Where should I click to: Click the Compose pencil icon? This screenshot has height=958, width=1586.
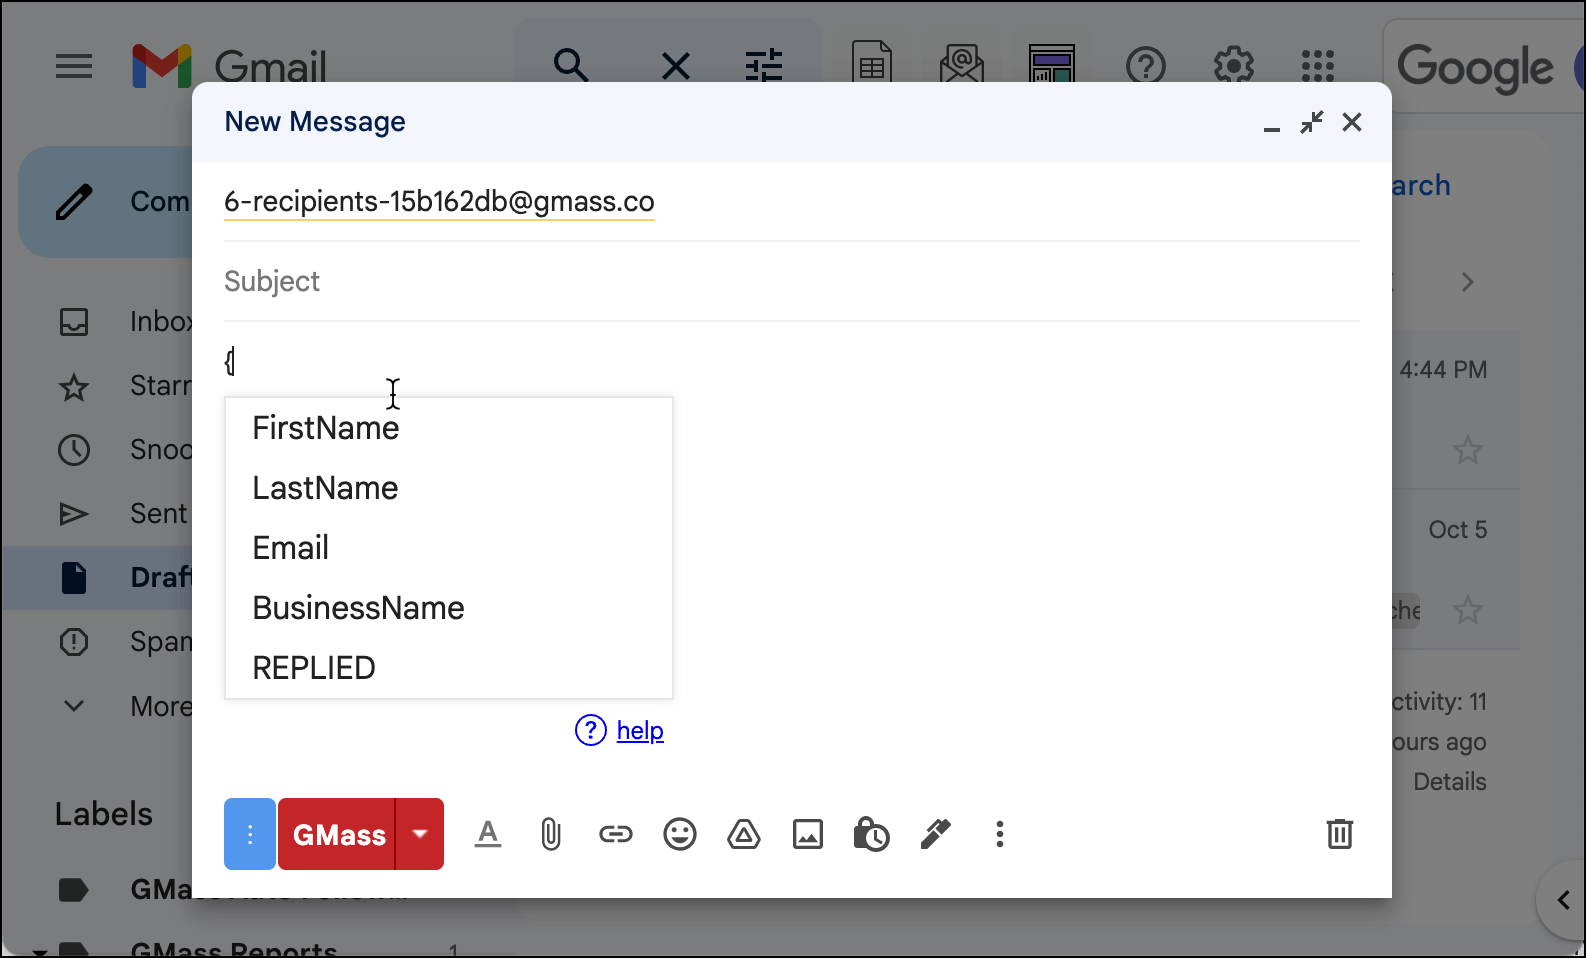click(74, 202)
